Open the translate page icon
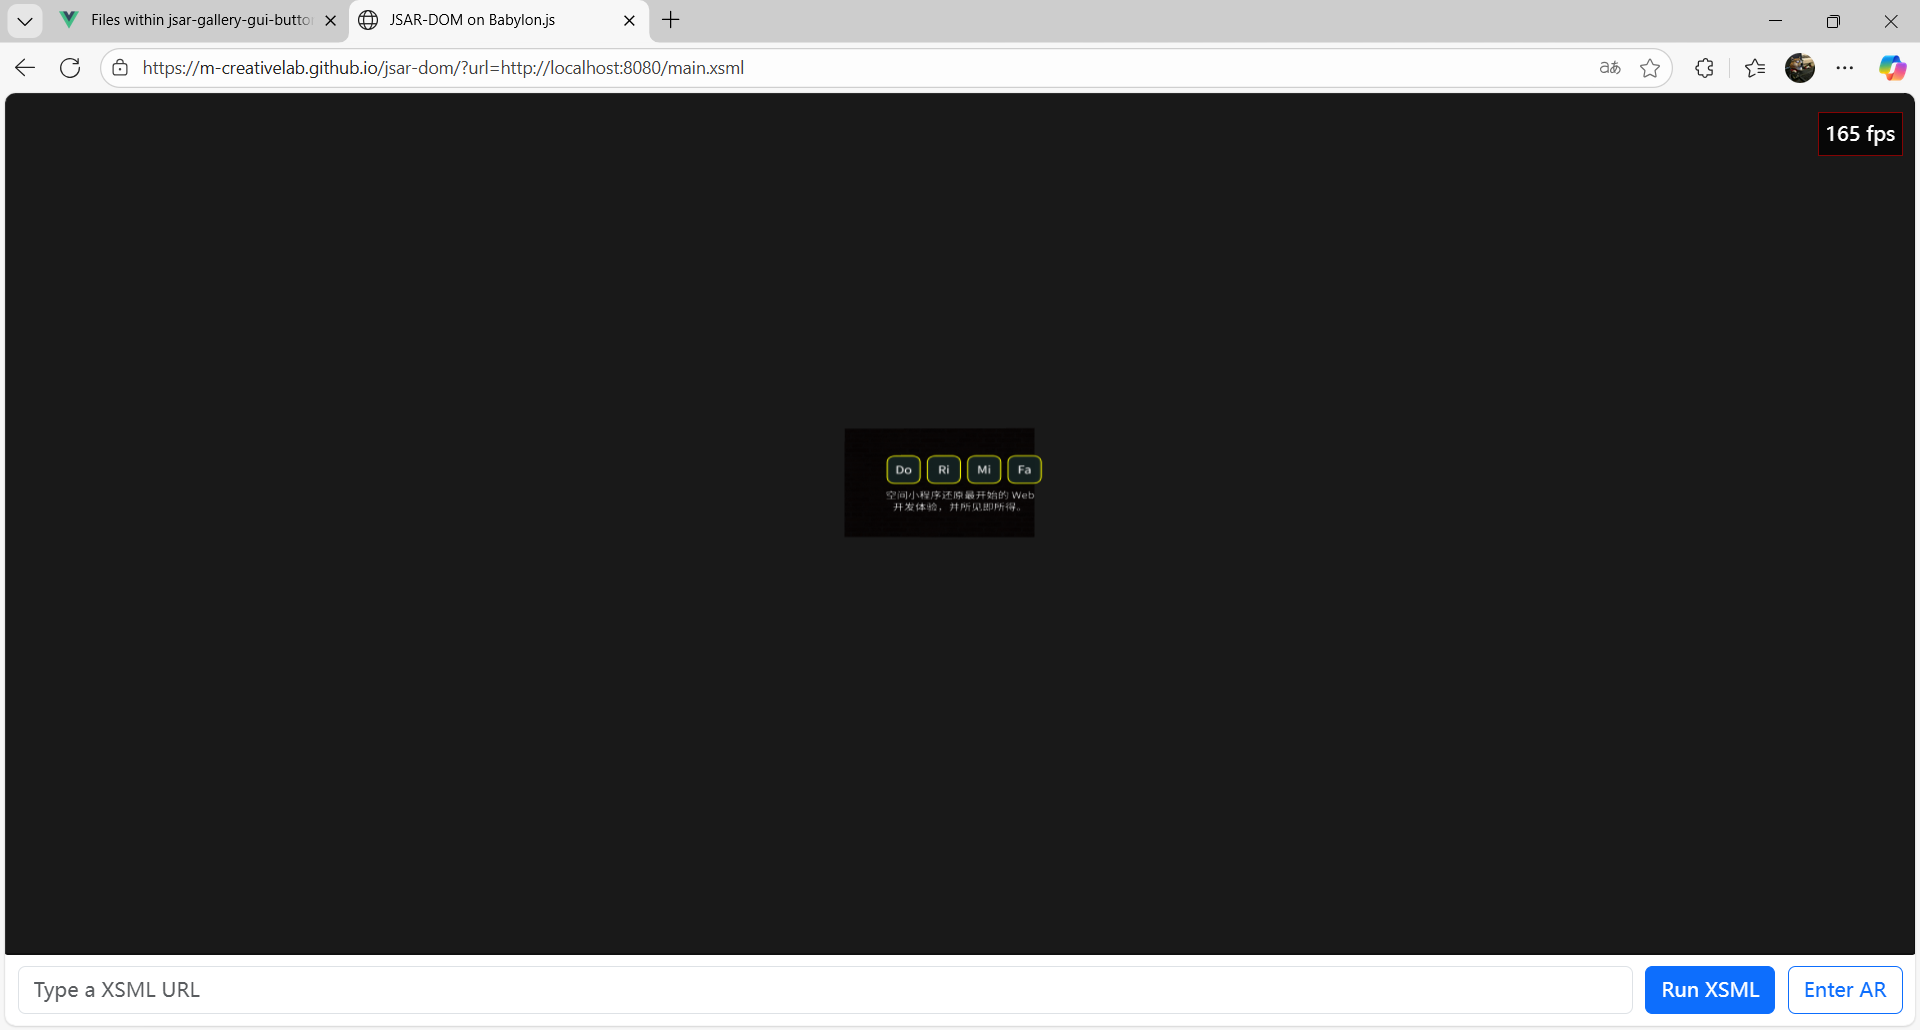The width and height of the screenshot is (1920, 1030). 1610,68
